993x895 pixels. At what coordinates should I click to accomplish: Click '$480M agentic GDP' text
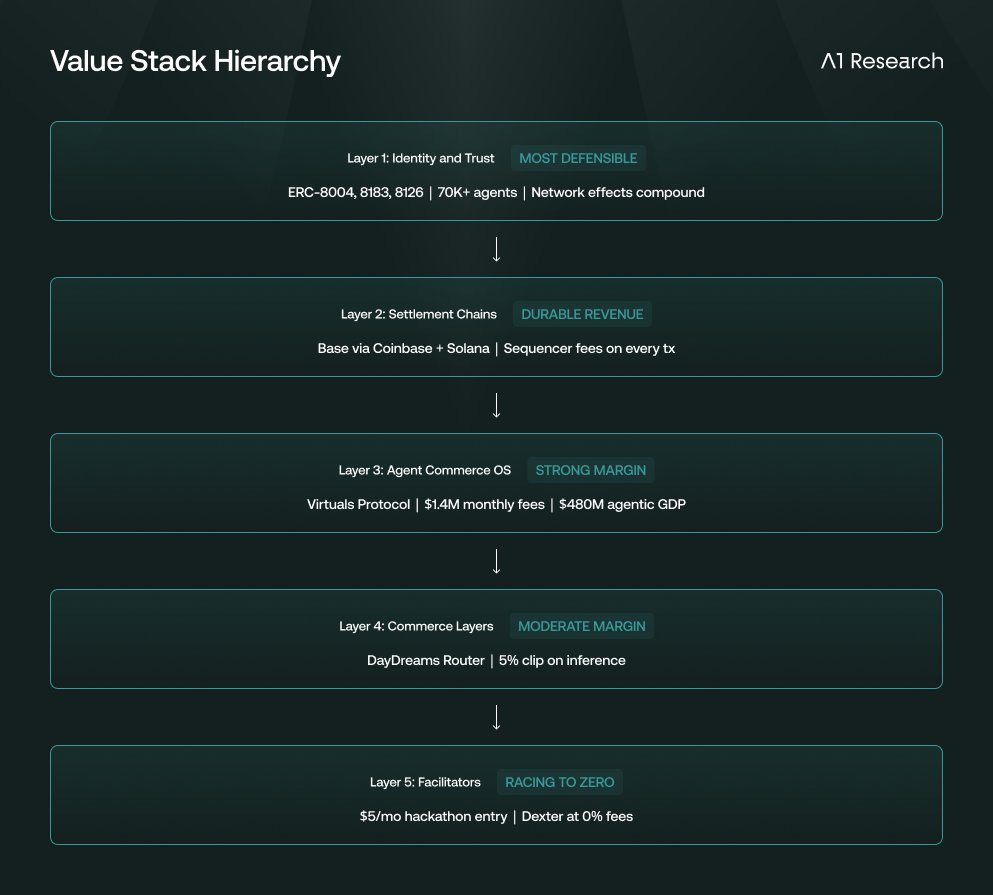tap(623, 504)
